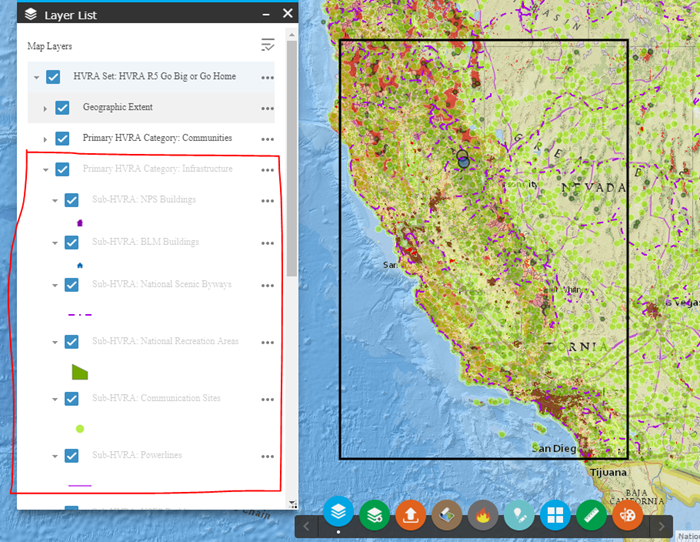
Task: Expand the Geographic Extent layer
Action: click(x=45, y=108)
